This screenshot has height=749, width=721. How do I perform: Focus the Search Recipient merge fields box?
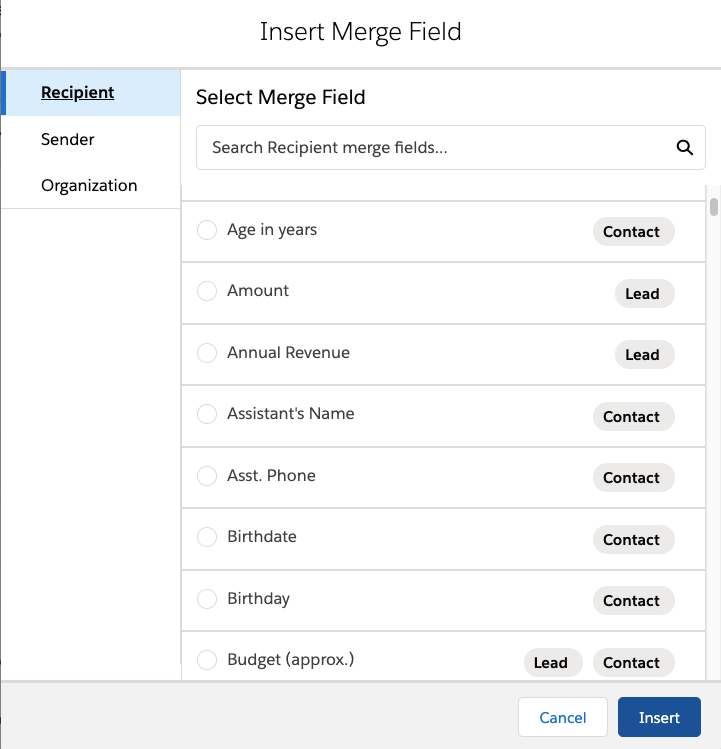pos(435,148)
